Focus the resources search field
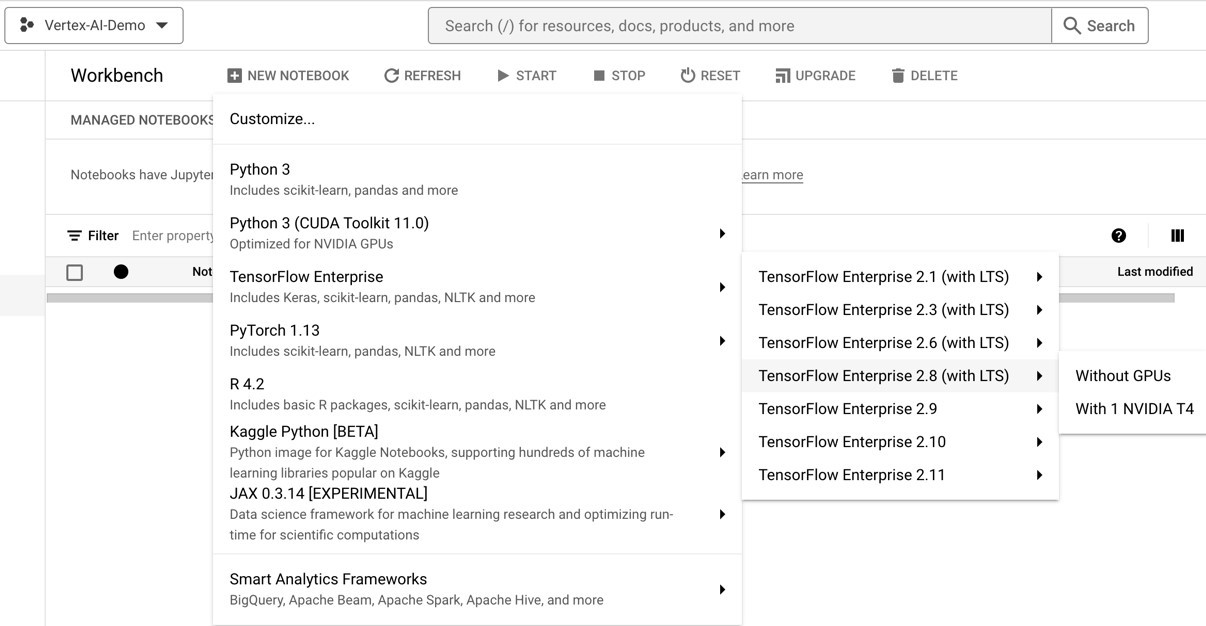 click(740, 26)
